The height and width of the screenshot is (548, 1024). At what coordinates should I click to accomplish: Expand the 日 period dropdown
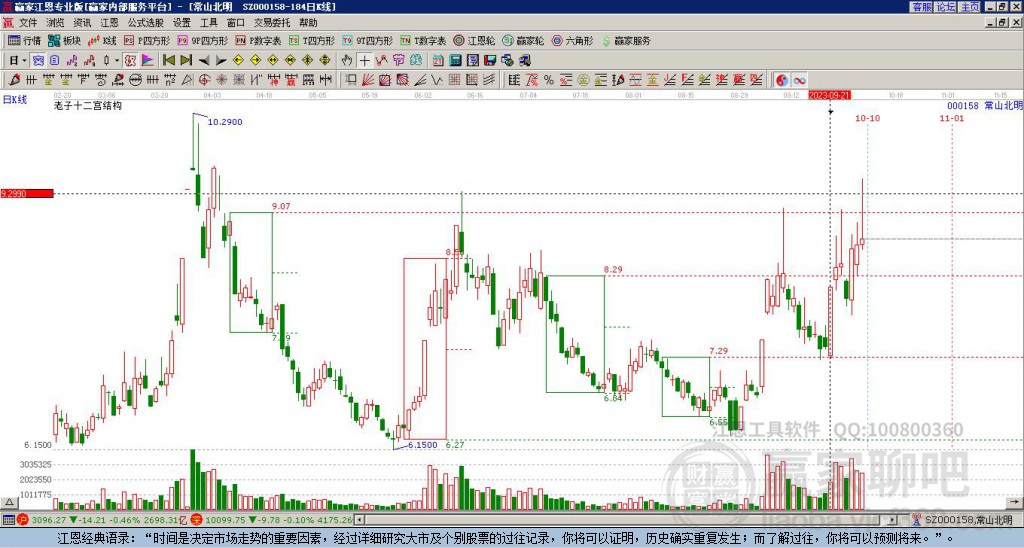pos(24,61)
